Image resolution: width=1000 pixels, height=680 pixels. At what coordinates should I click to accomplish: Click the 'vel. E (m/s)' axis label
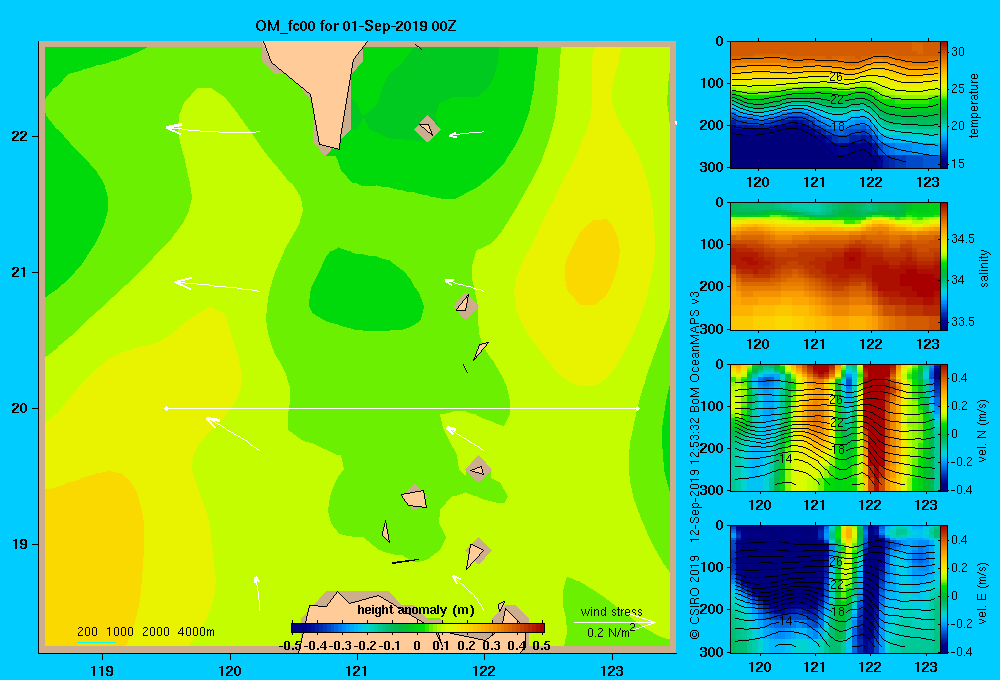983,593
